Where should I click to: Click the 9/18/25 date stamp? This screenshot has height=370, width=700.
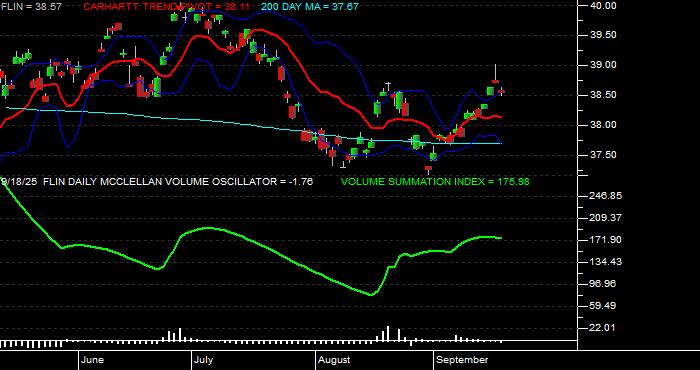pos(19,182)
